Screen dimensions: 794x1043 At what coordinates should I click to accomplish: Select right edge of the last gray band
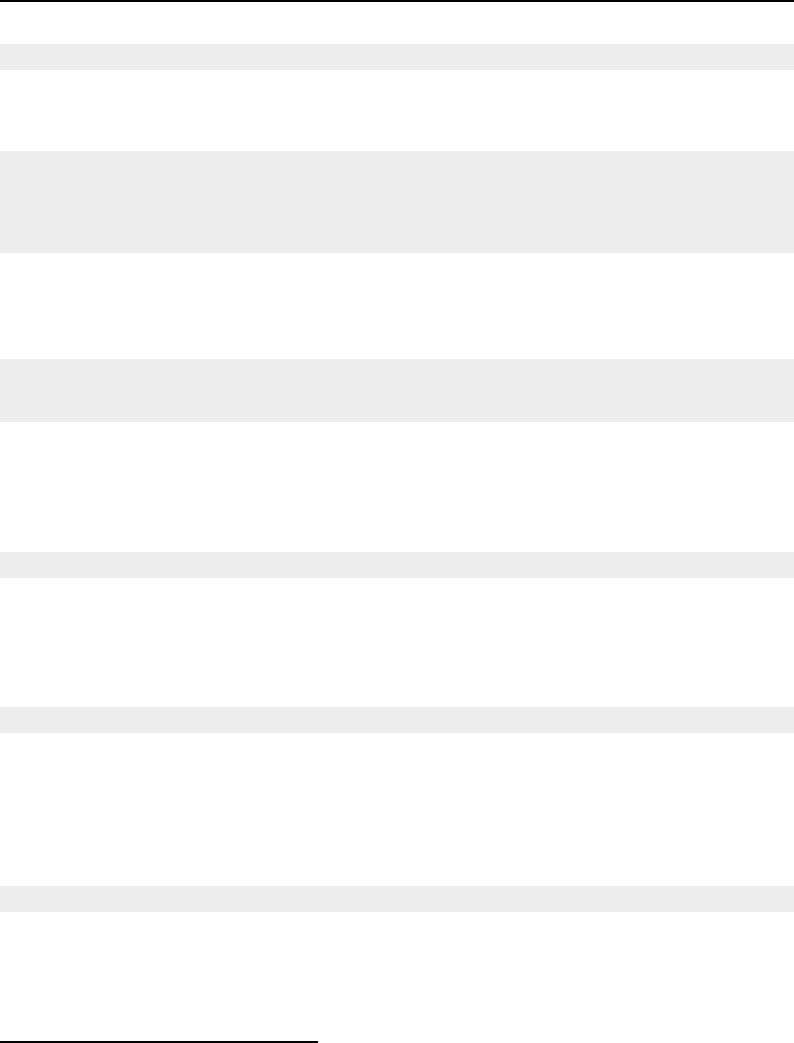pos(791,899)
